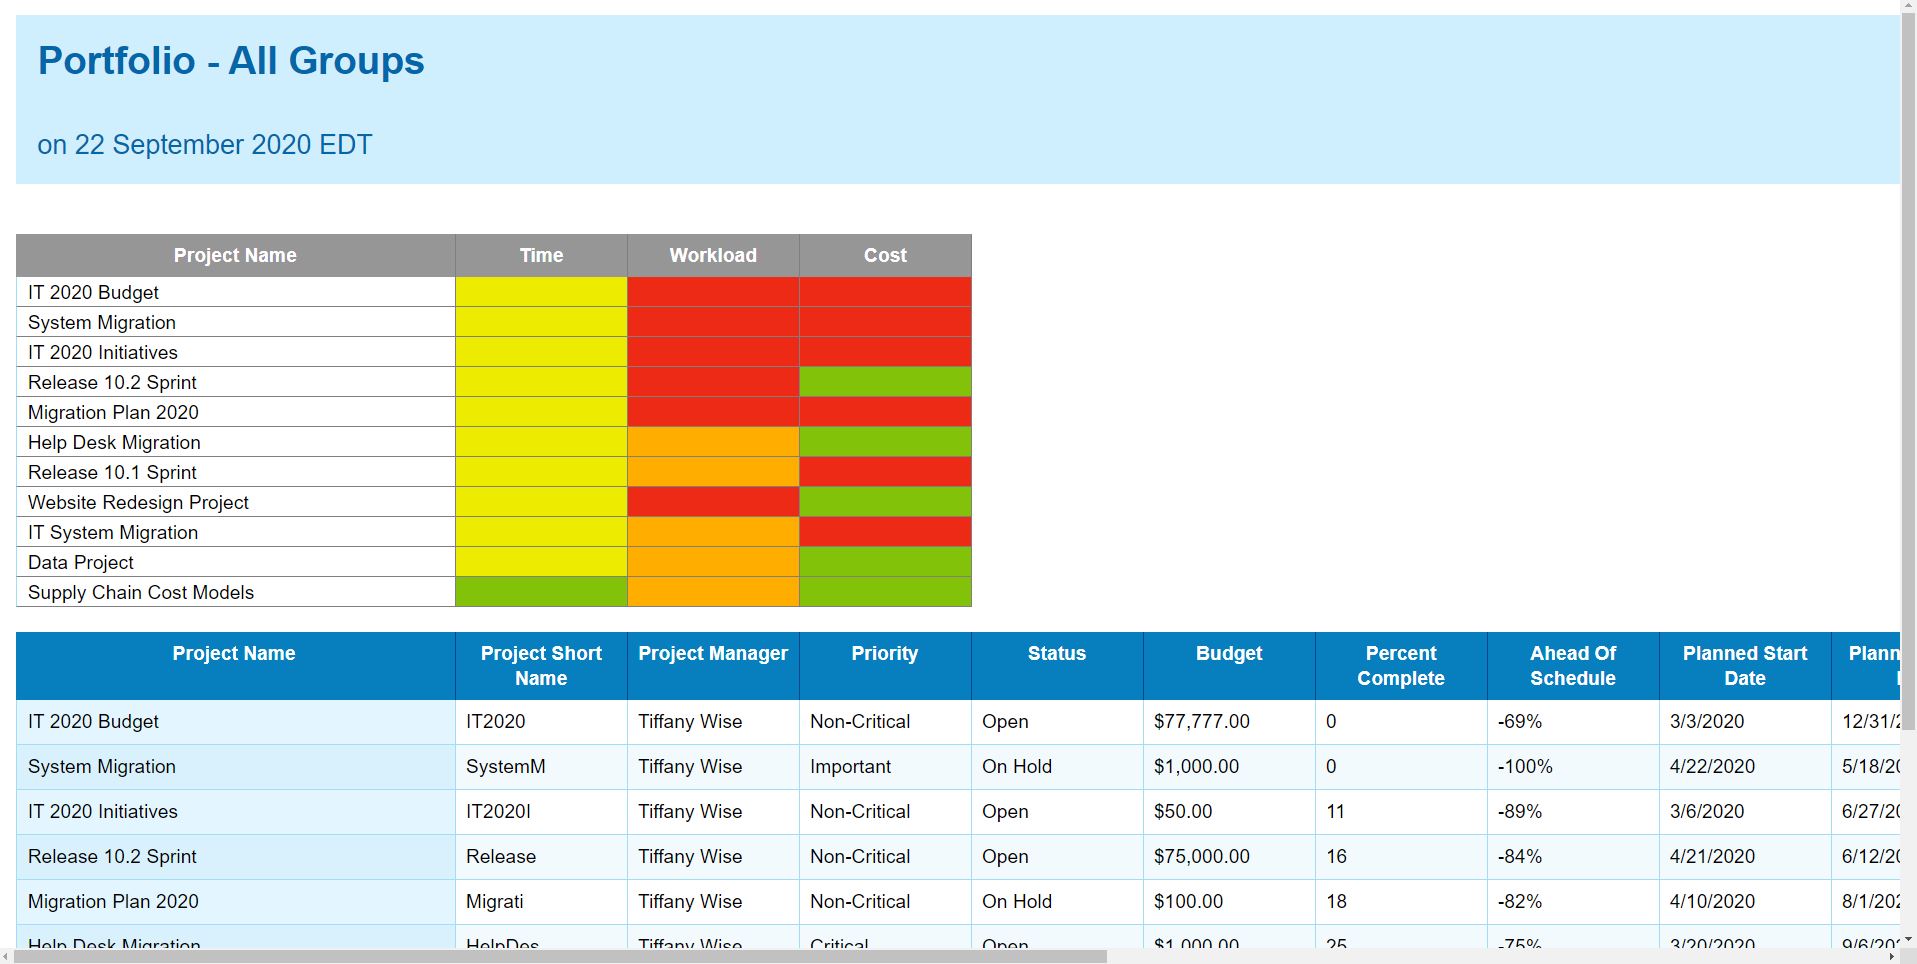
Task: Click the percent complete value 16
Action: coord(1336,856)
